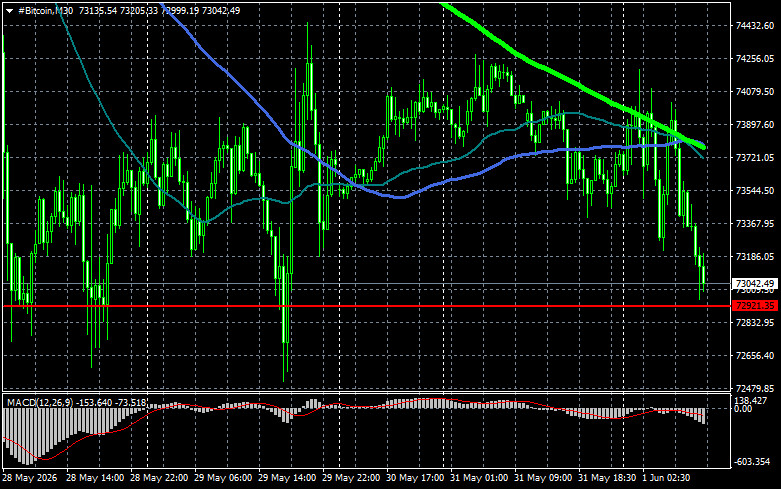The height and width of the screenshot is (489, 781).
Task: Click price scale value 73721.05
Action: pos(755,158)
